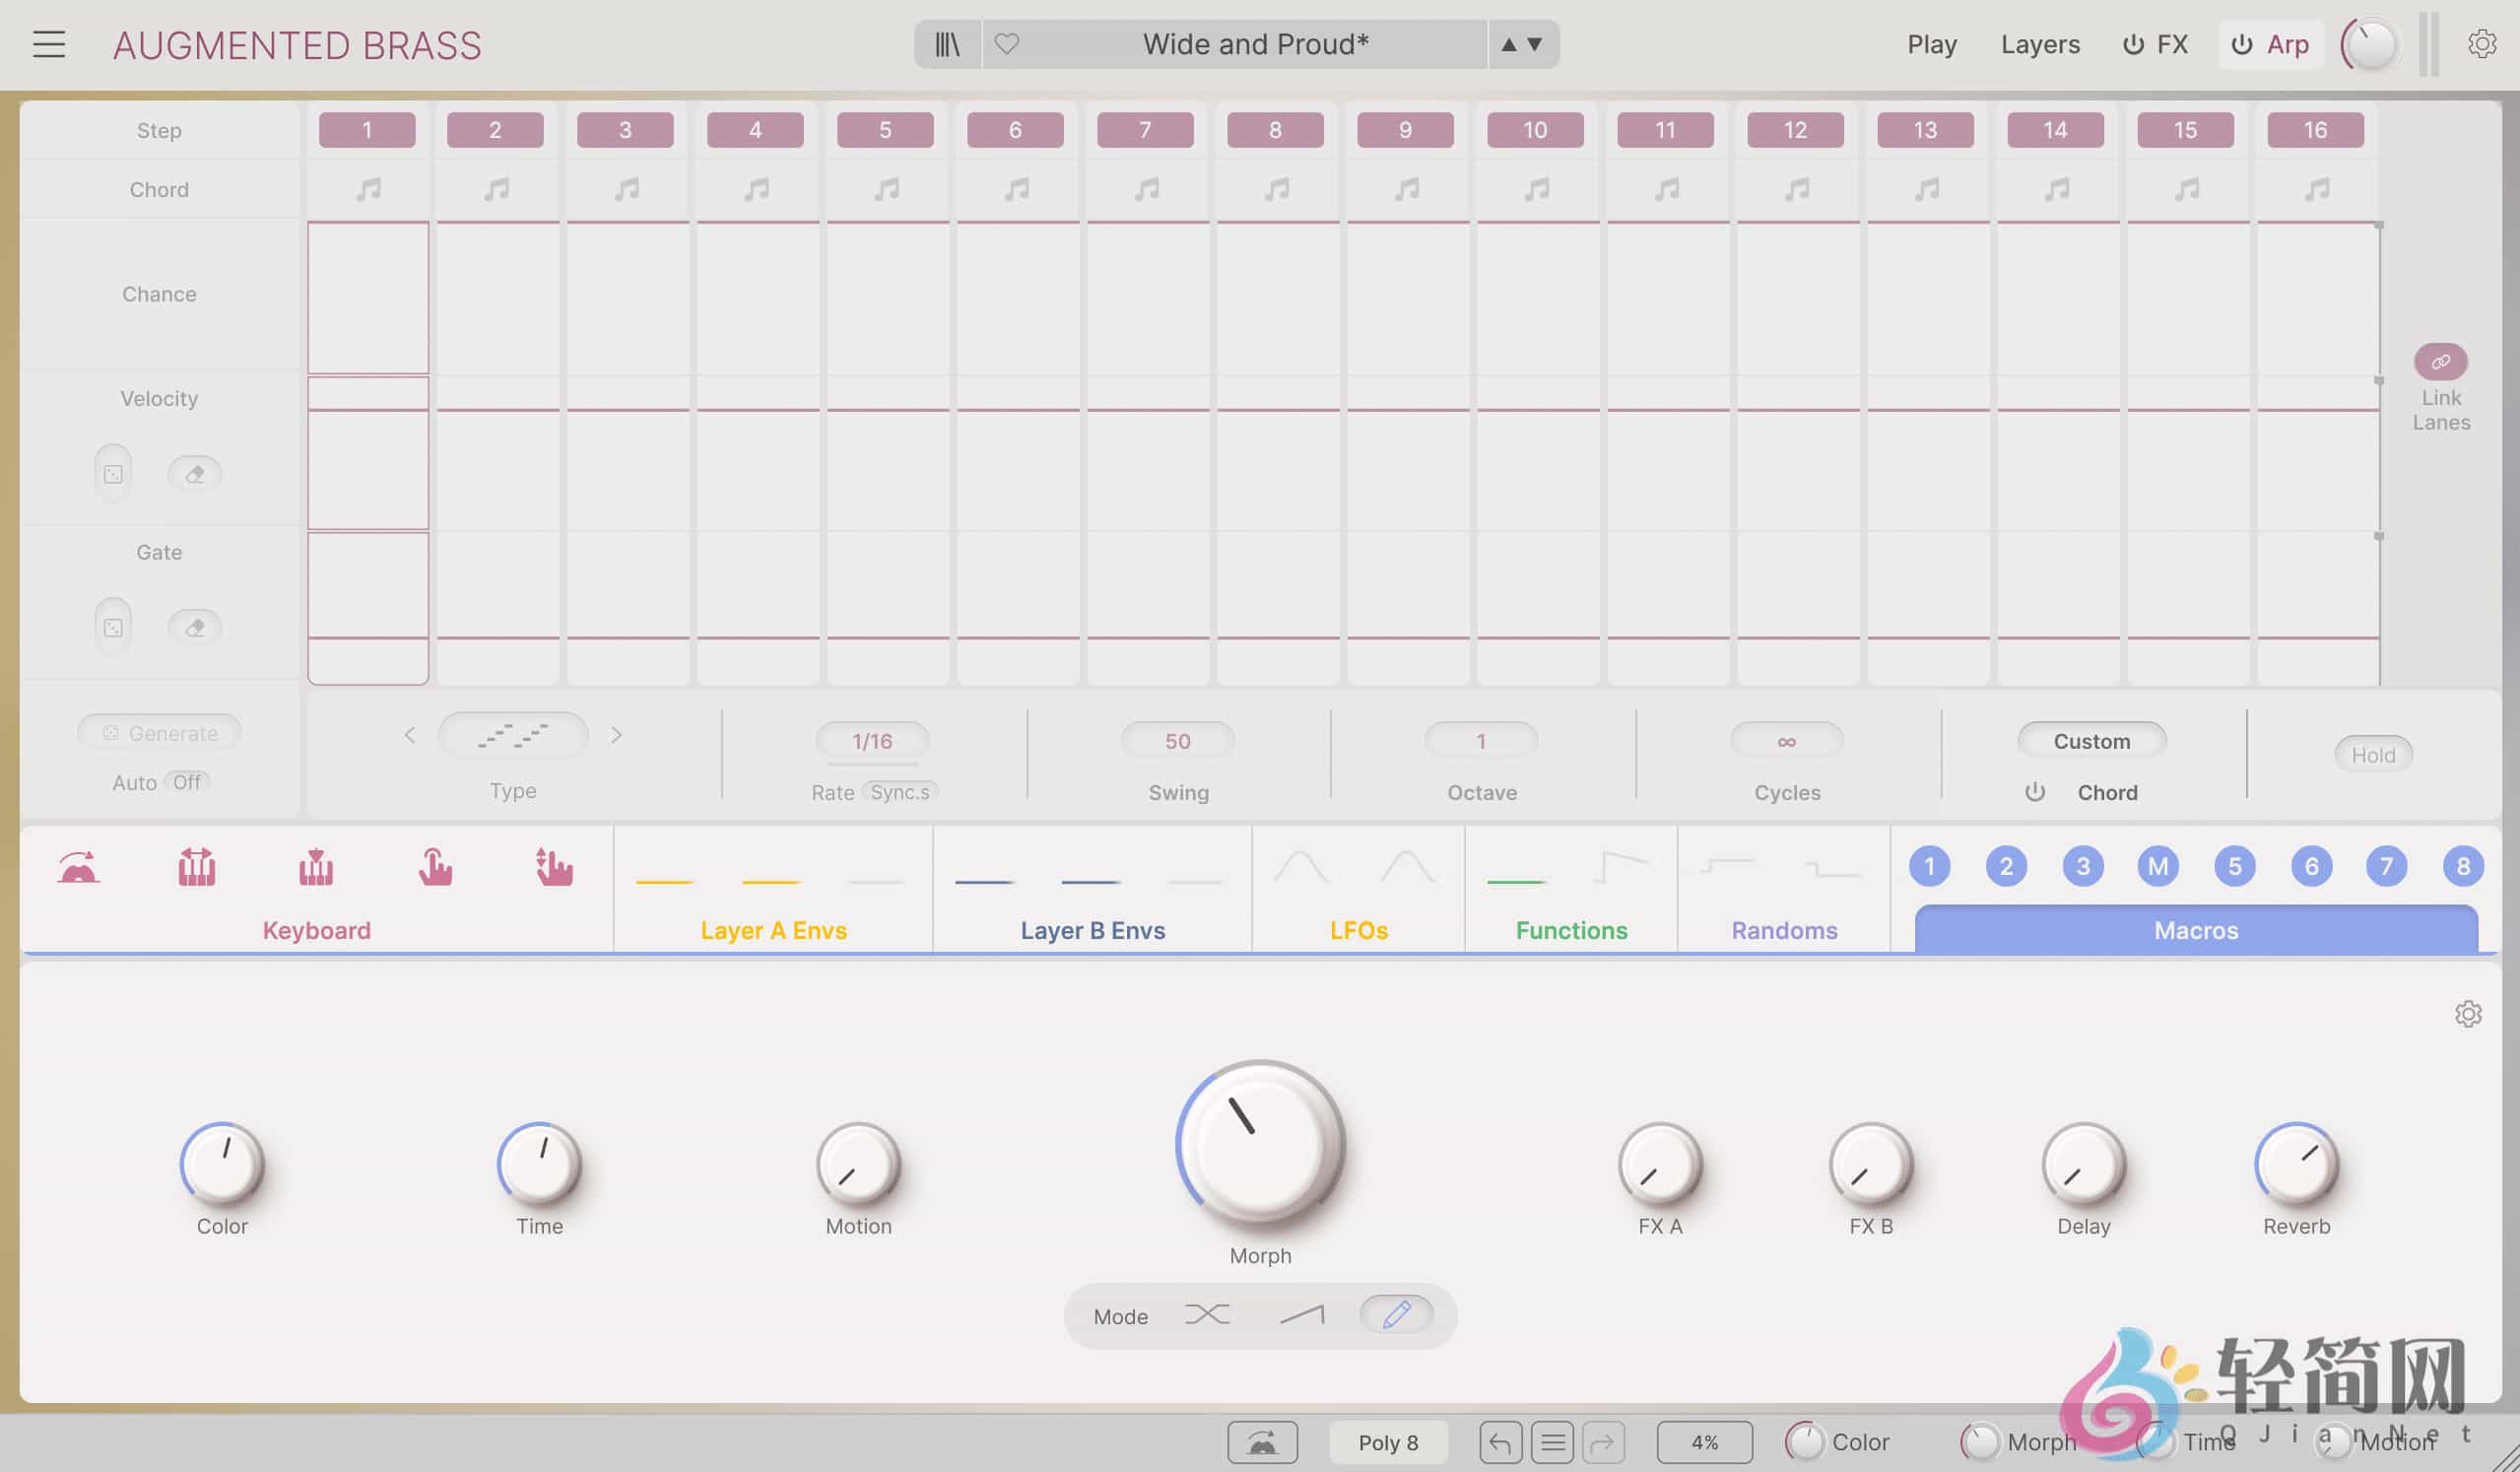2520x1472 pixels.
Task: Toggle the FX power switch
Action: (x=2133, y=44)
